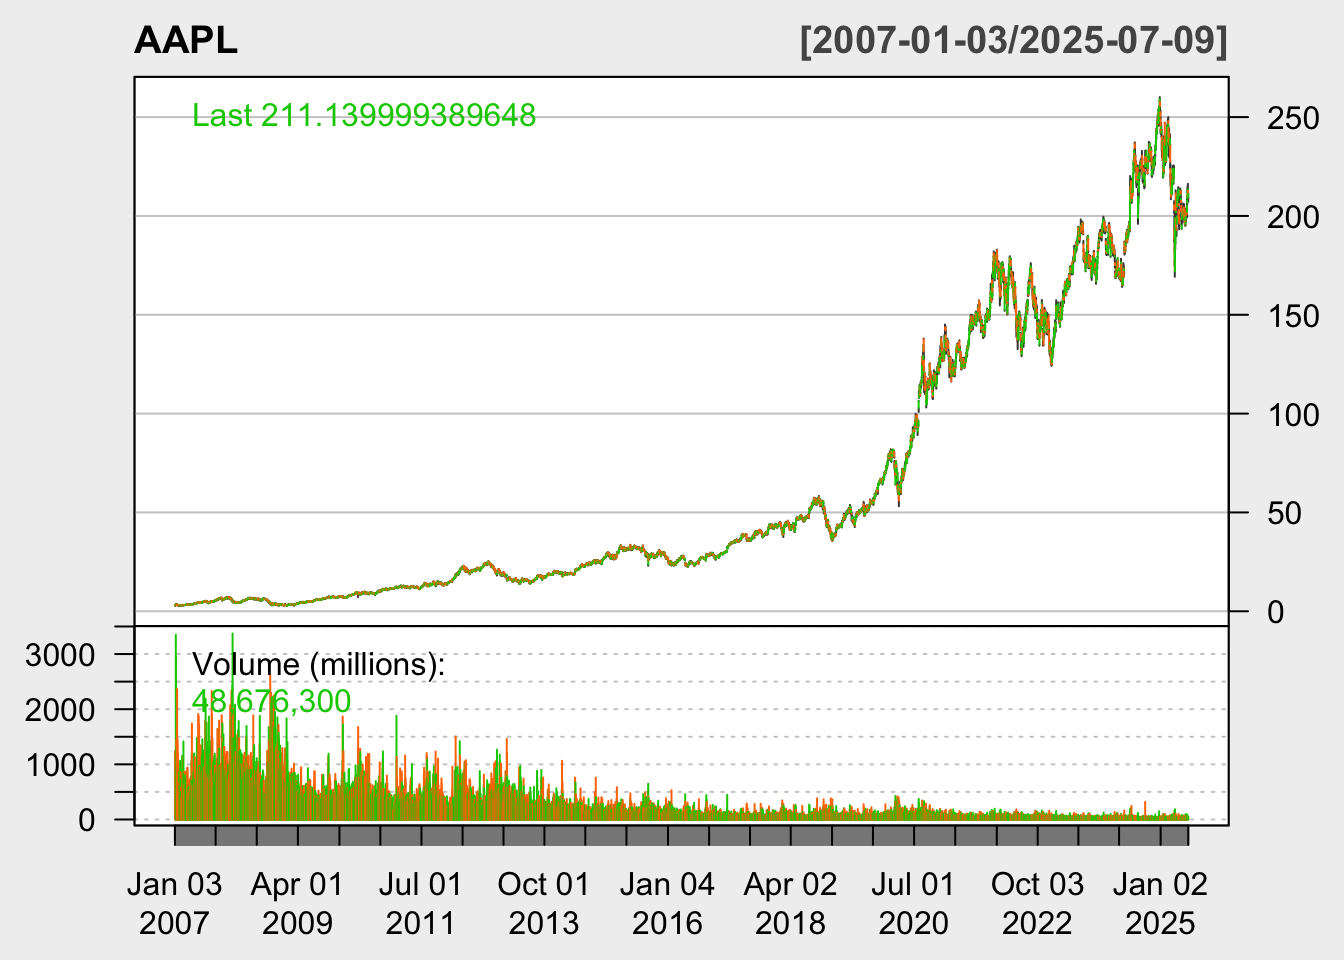Select the date range label 2007-01-03/2025-07-09
This screenshot has height=960, width=1344.
1013,41
